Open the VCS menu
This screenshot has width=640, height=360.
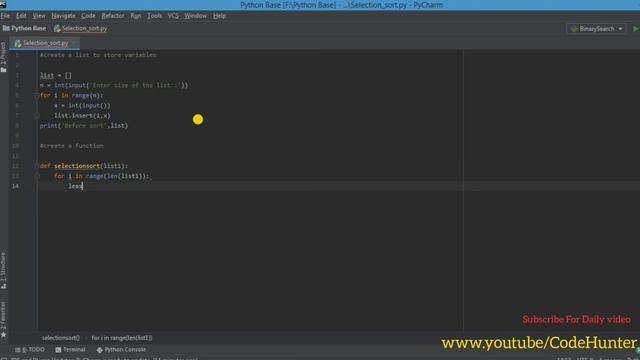pyautogui.click(x=173, y=16)
